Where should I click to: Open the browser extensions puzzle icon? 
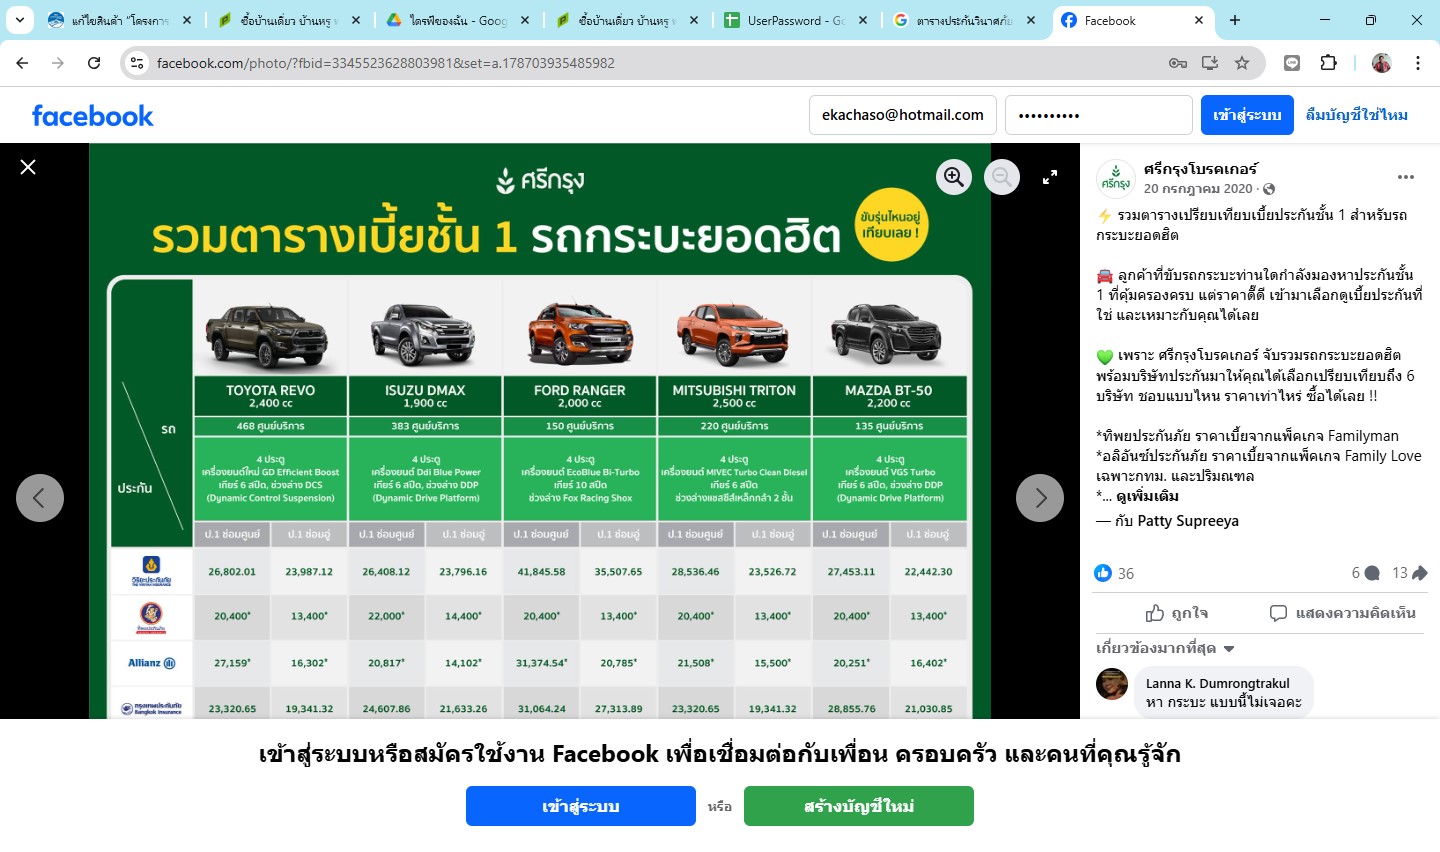coord(1329,63)
